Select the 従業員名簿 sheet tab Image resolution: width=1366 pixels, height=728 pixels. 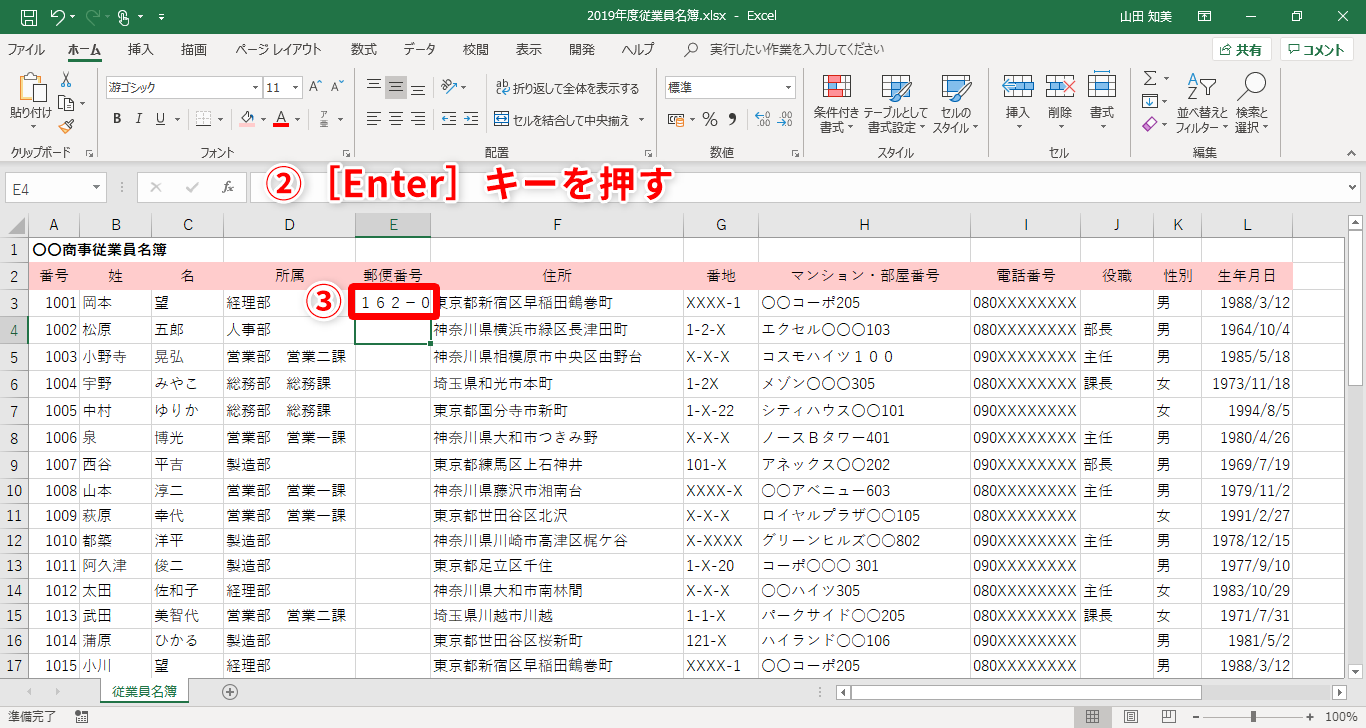144,691
